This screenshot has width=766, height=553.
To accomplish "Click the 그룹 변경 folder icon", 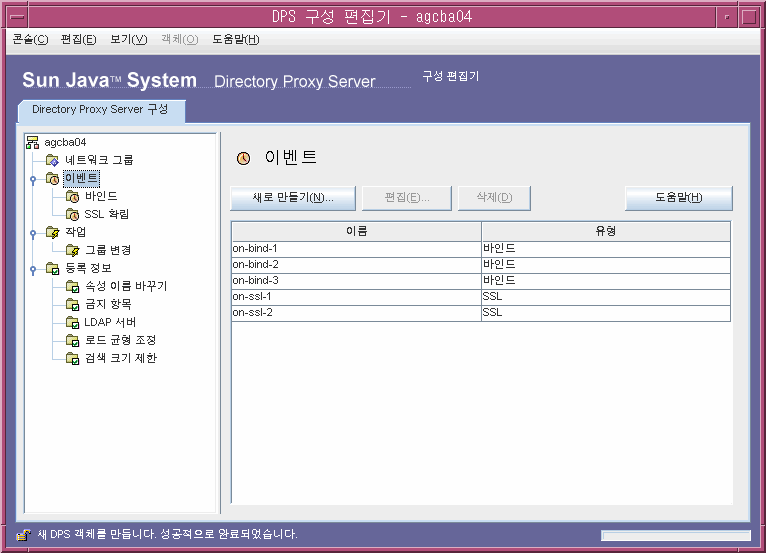I will click(x=72, y=251).
